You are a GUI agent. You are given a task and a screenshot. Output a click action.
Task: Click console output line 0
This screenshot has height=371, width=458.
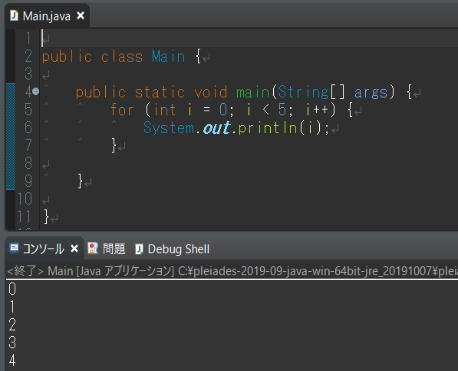pyautogui.click(x=12, y=289)
